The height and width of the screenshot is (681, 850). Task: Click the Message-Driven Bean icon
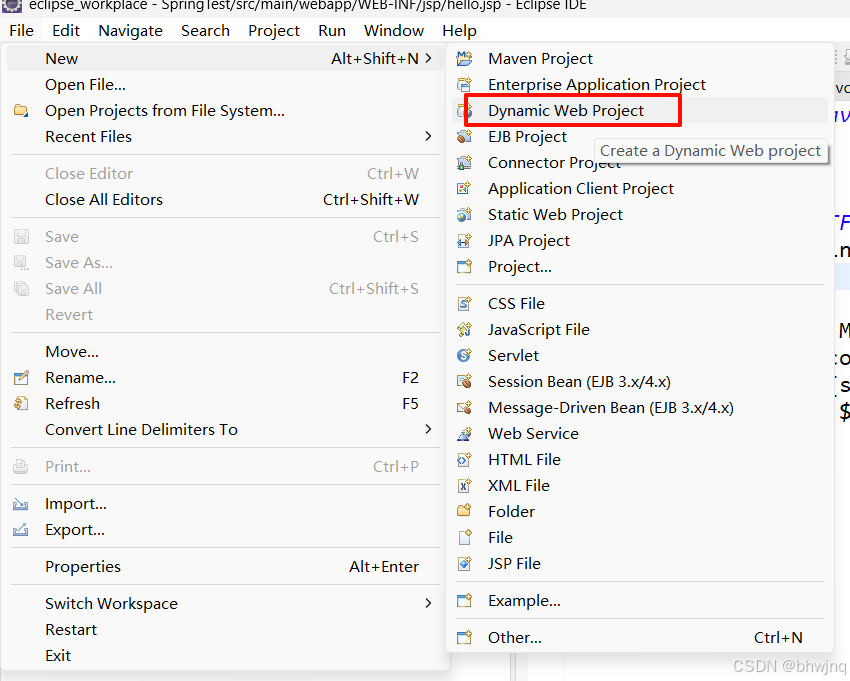464,407
